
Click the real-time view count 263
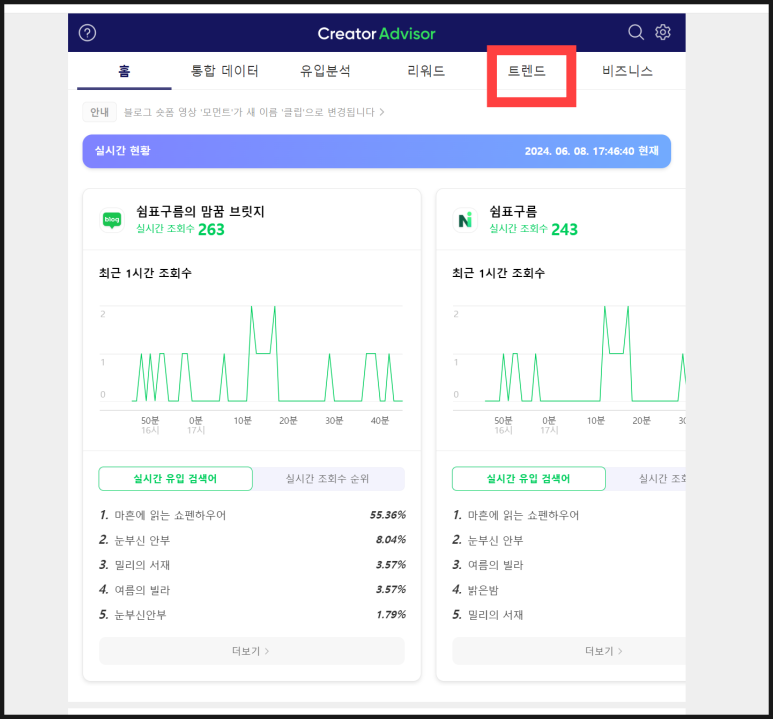point(211,230)
